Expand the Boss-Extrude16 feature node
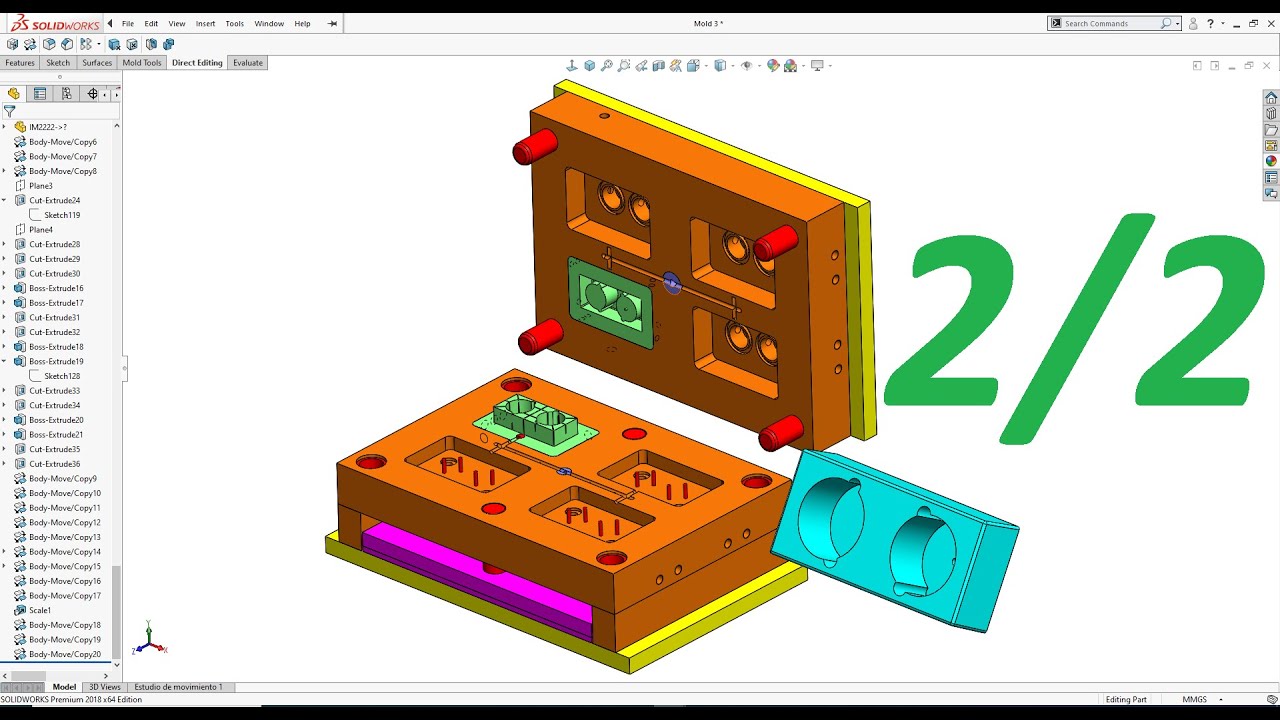The width and height of the screenshot is (1280, 720). (4, 288)
